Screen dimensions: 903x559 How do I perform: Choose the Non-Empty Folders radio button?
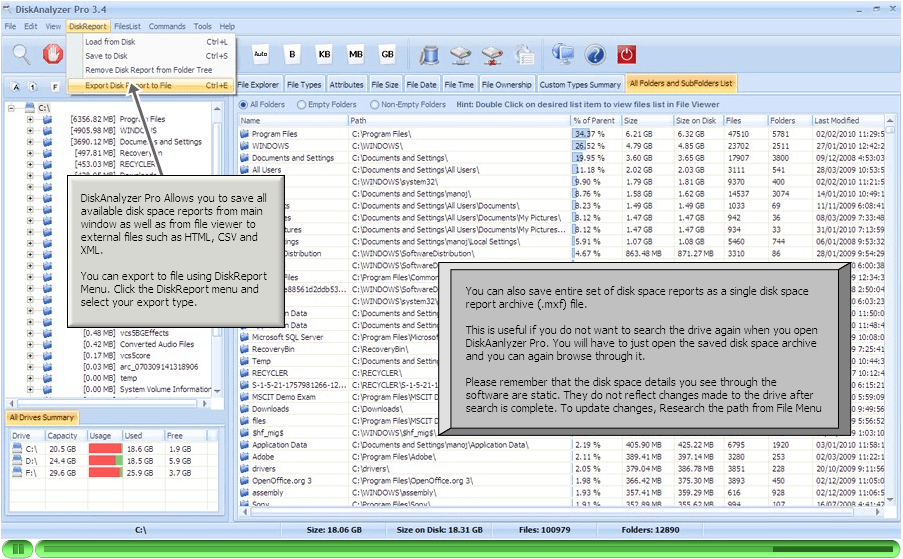tap(375, 104)
